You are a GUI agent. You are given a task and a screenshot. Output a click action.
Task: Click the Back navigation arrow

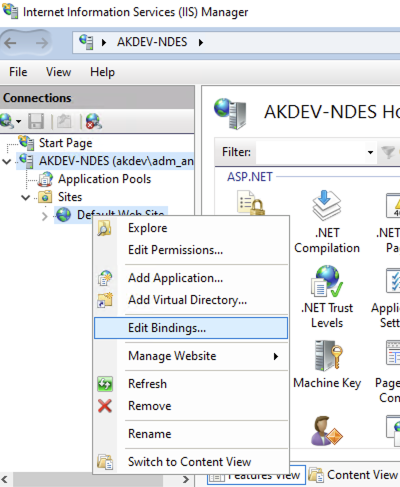click(x=10, y=43)
